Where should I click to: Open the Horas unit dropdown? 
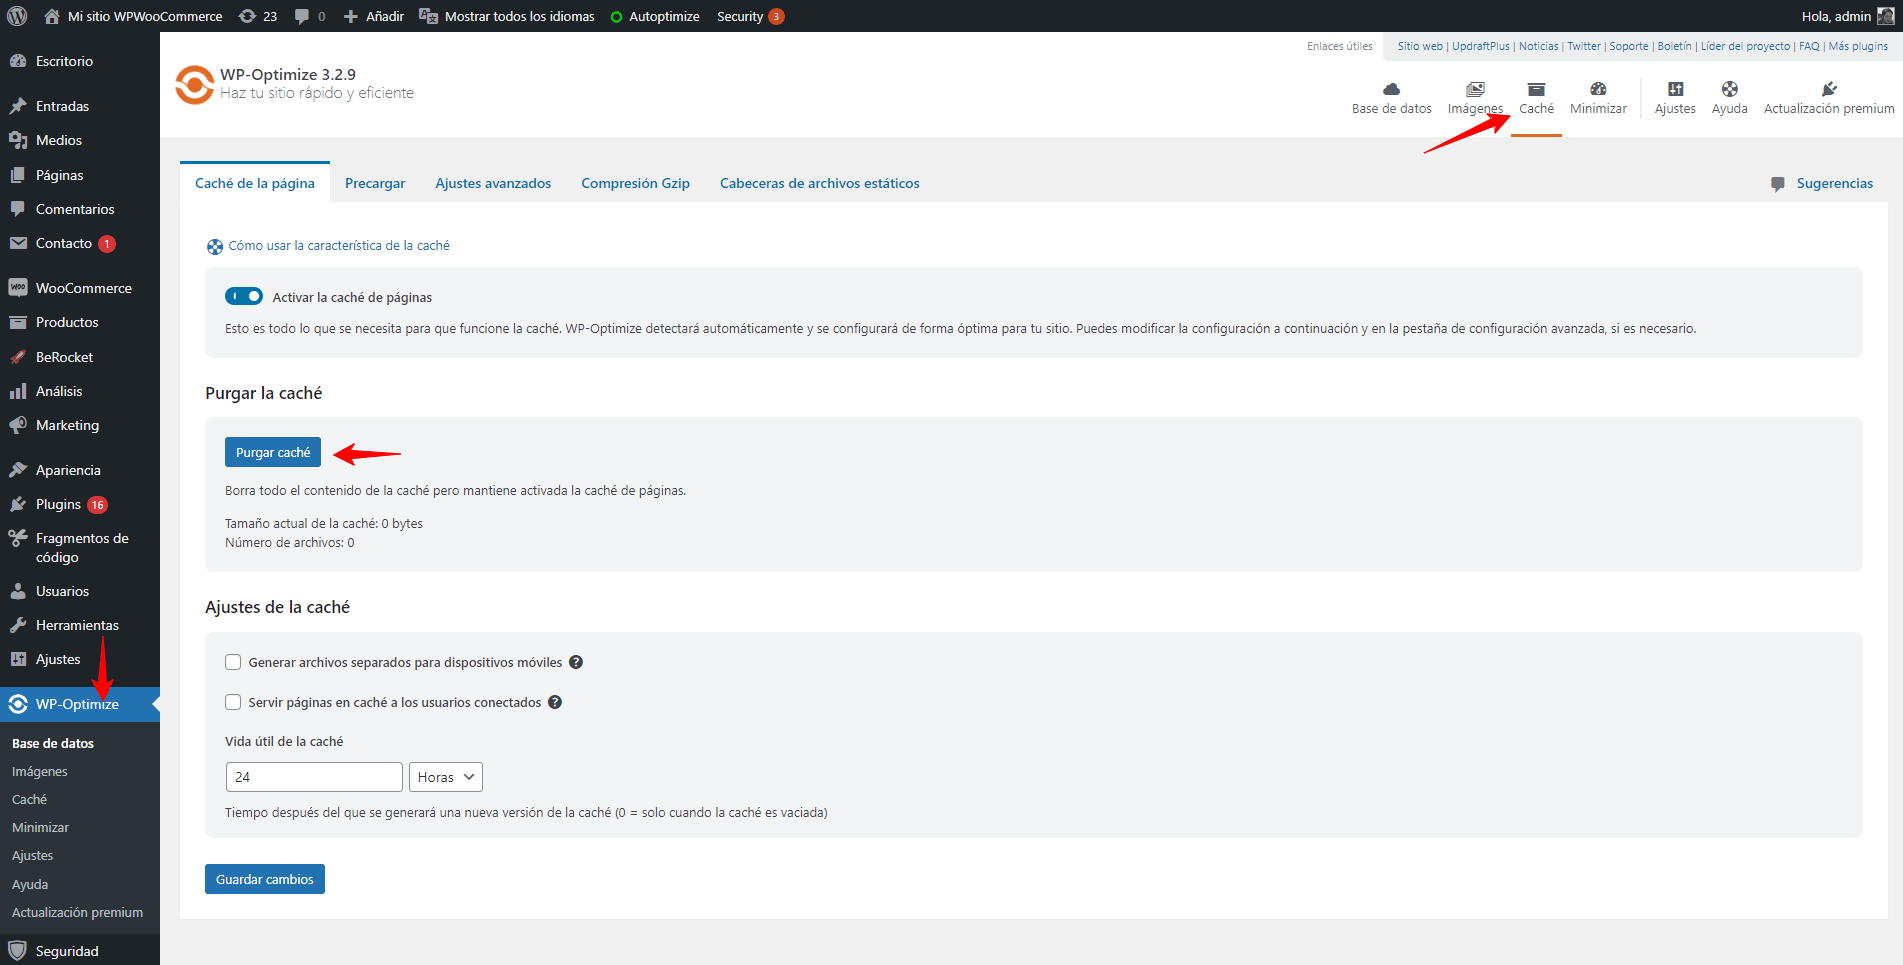(446, 777)
